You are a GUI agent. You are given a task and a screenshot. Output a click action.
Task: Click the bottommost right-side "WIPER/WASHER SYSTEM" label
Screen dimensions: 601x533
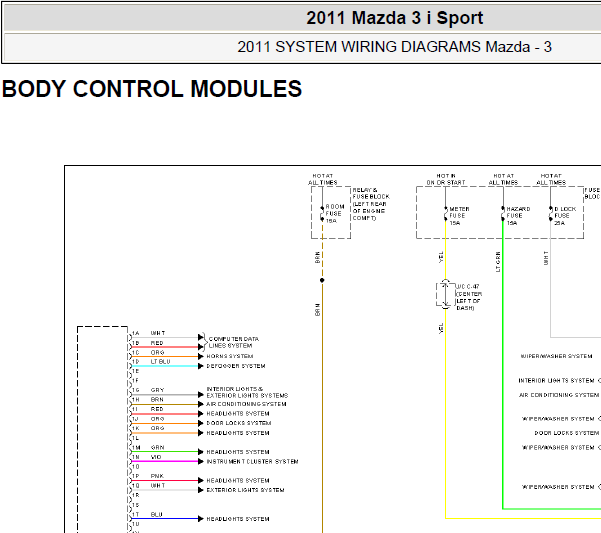558,487
